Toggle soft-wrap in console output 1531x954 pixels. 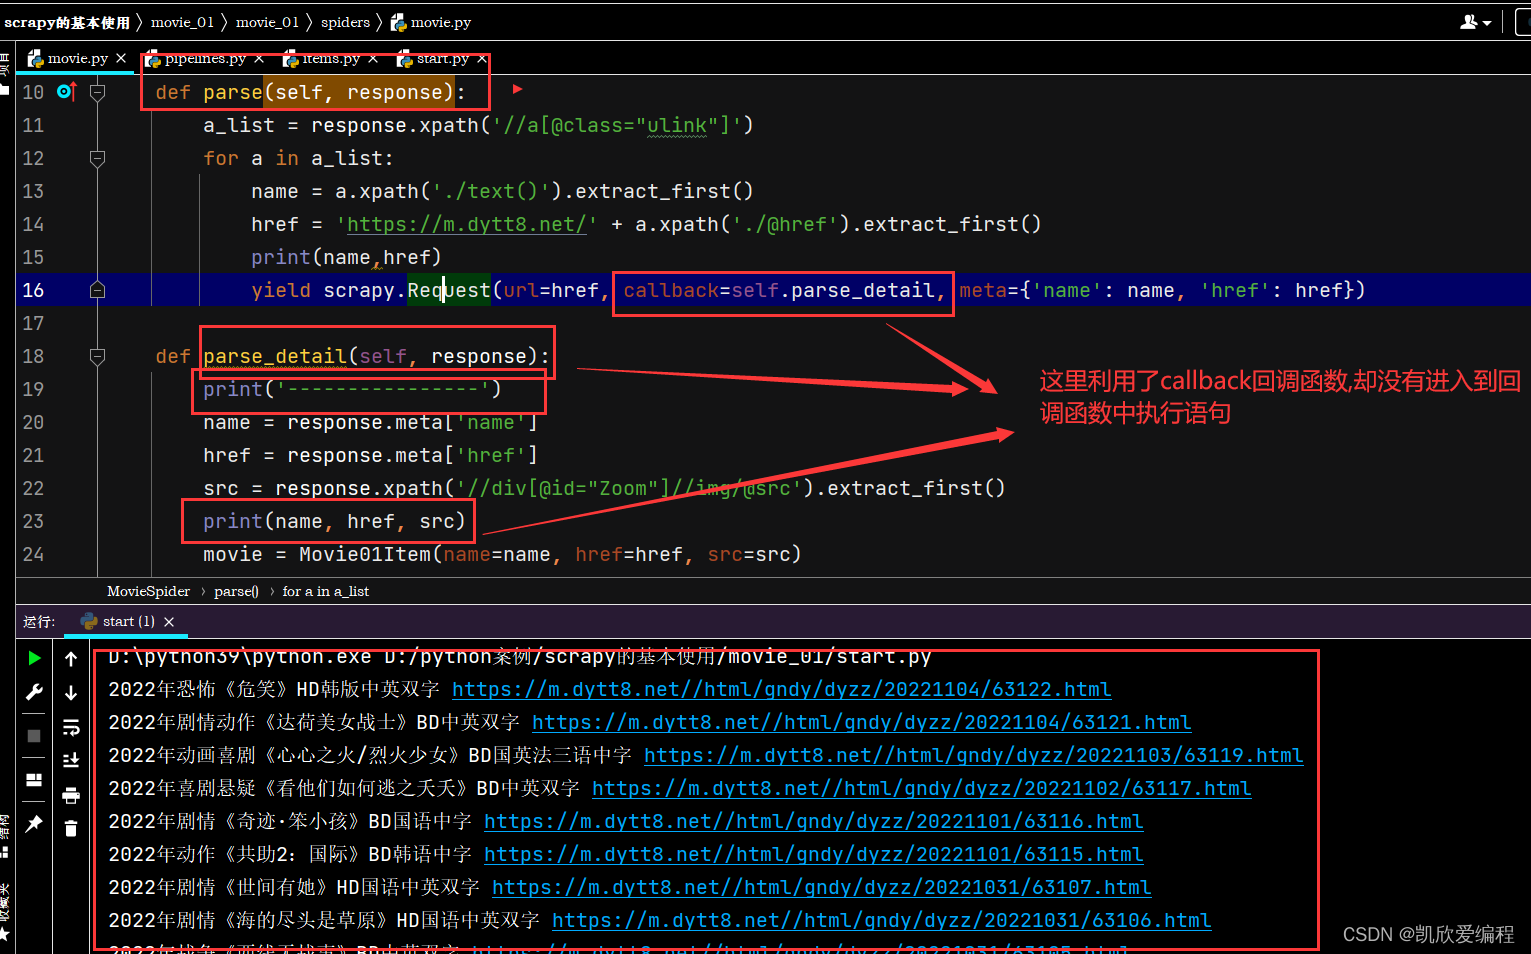click(x=71, y=727)
